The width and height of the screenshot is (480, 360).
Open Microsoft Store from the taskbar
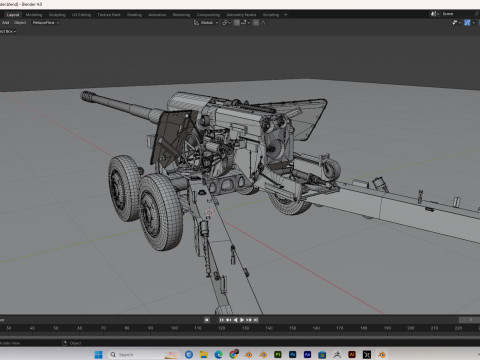point(322,355)
